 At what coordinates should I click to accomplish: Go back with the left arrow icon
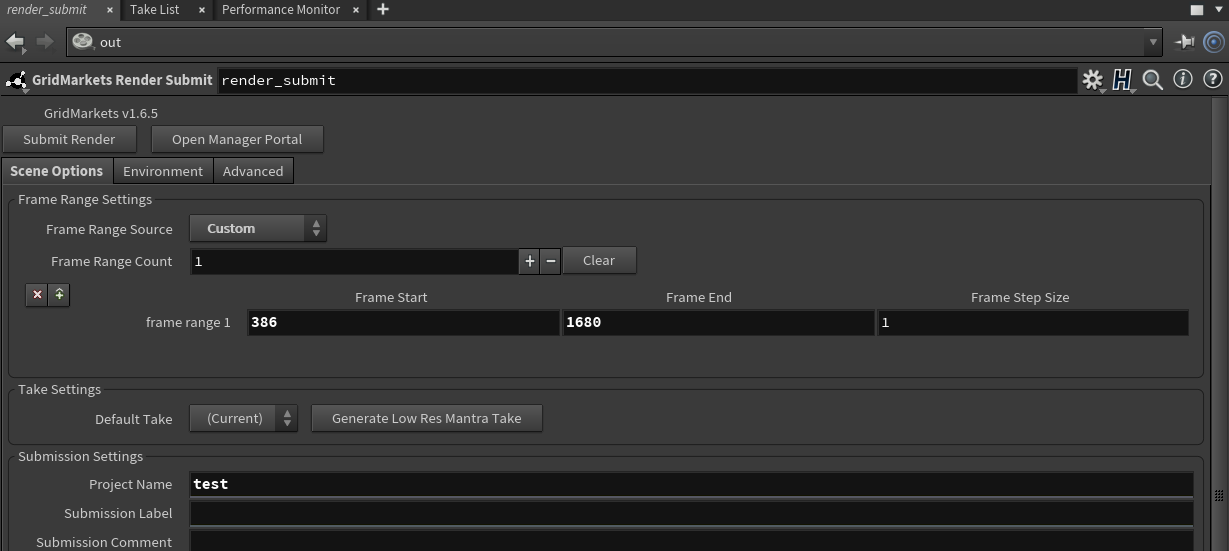point(15,42)
